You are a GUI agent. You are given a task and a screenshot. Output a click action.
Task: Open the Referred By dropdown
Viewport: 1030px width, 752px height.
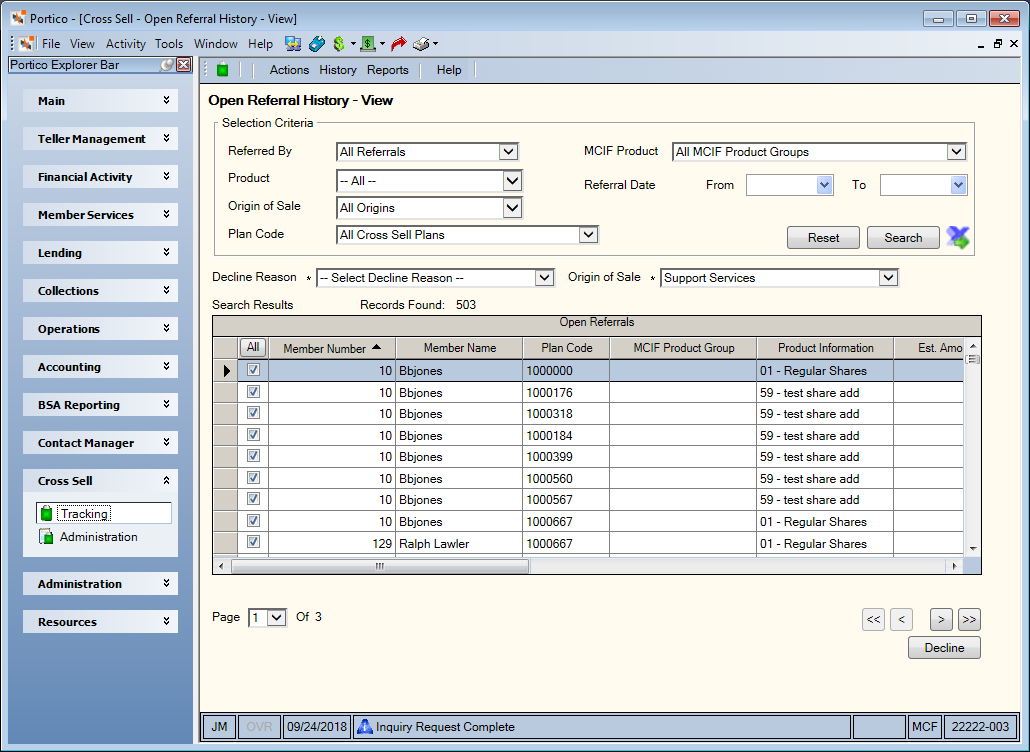(508, 152)
